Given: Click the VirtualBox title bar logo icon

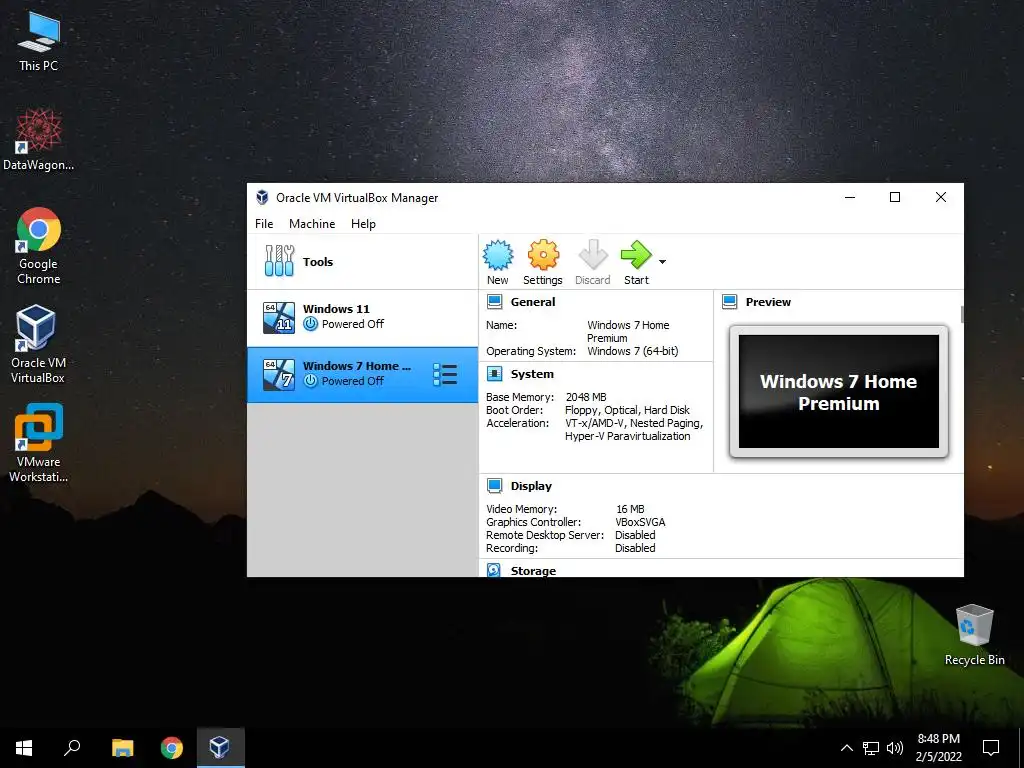Looking at the screenshot, I should pyautogui.click(x=262, y=197).
